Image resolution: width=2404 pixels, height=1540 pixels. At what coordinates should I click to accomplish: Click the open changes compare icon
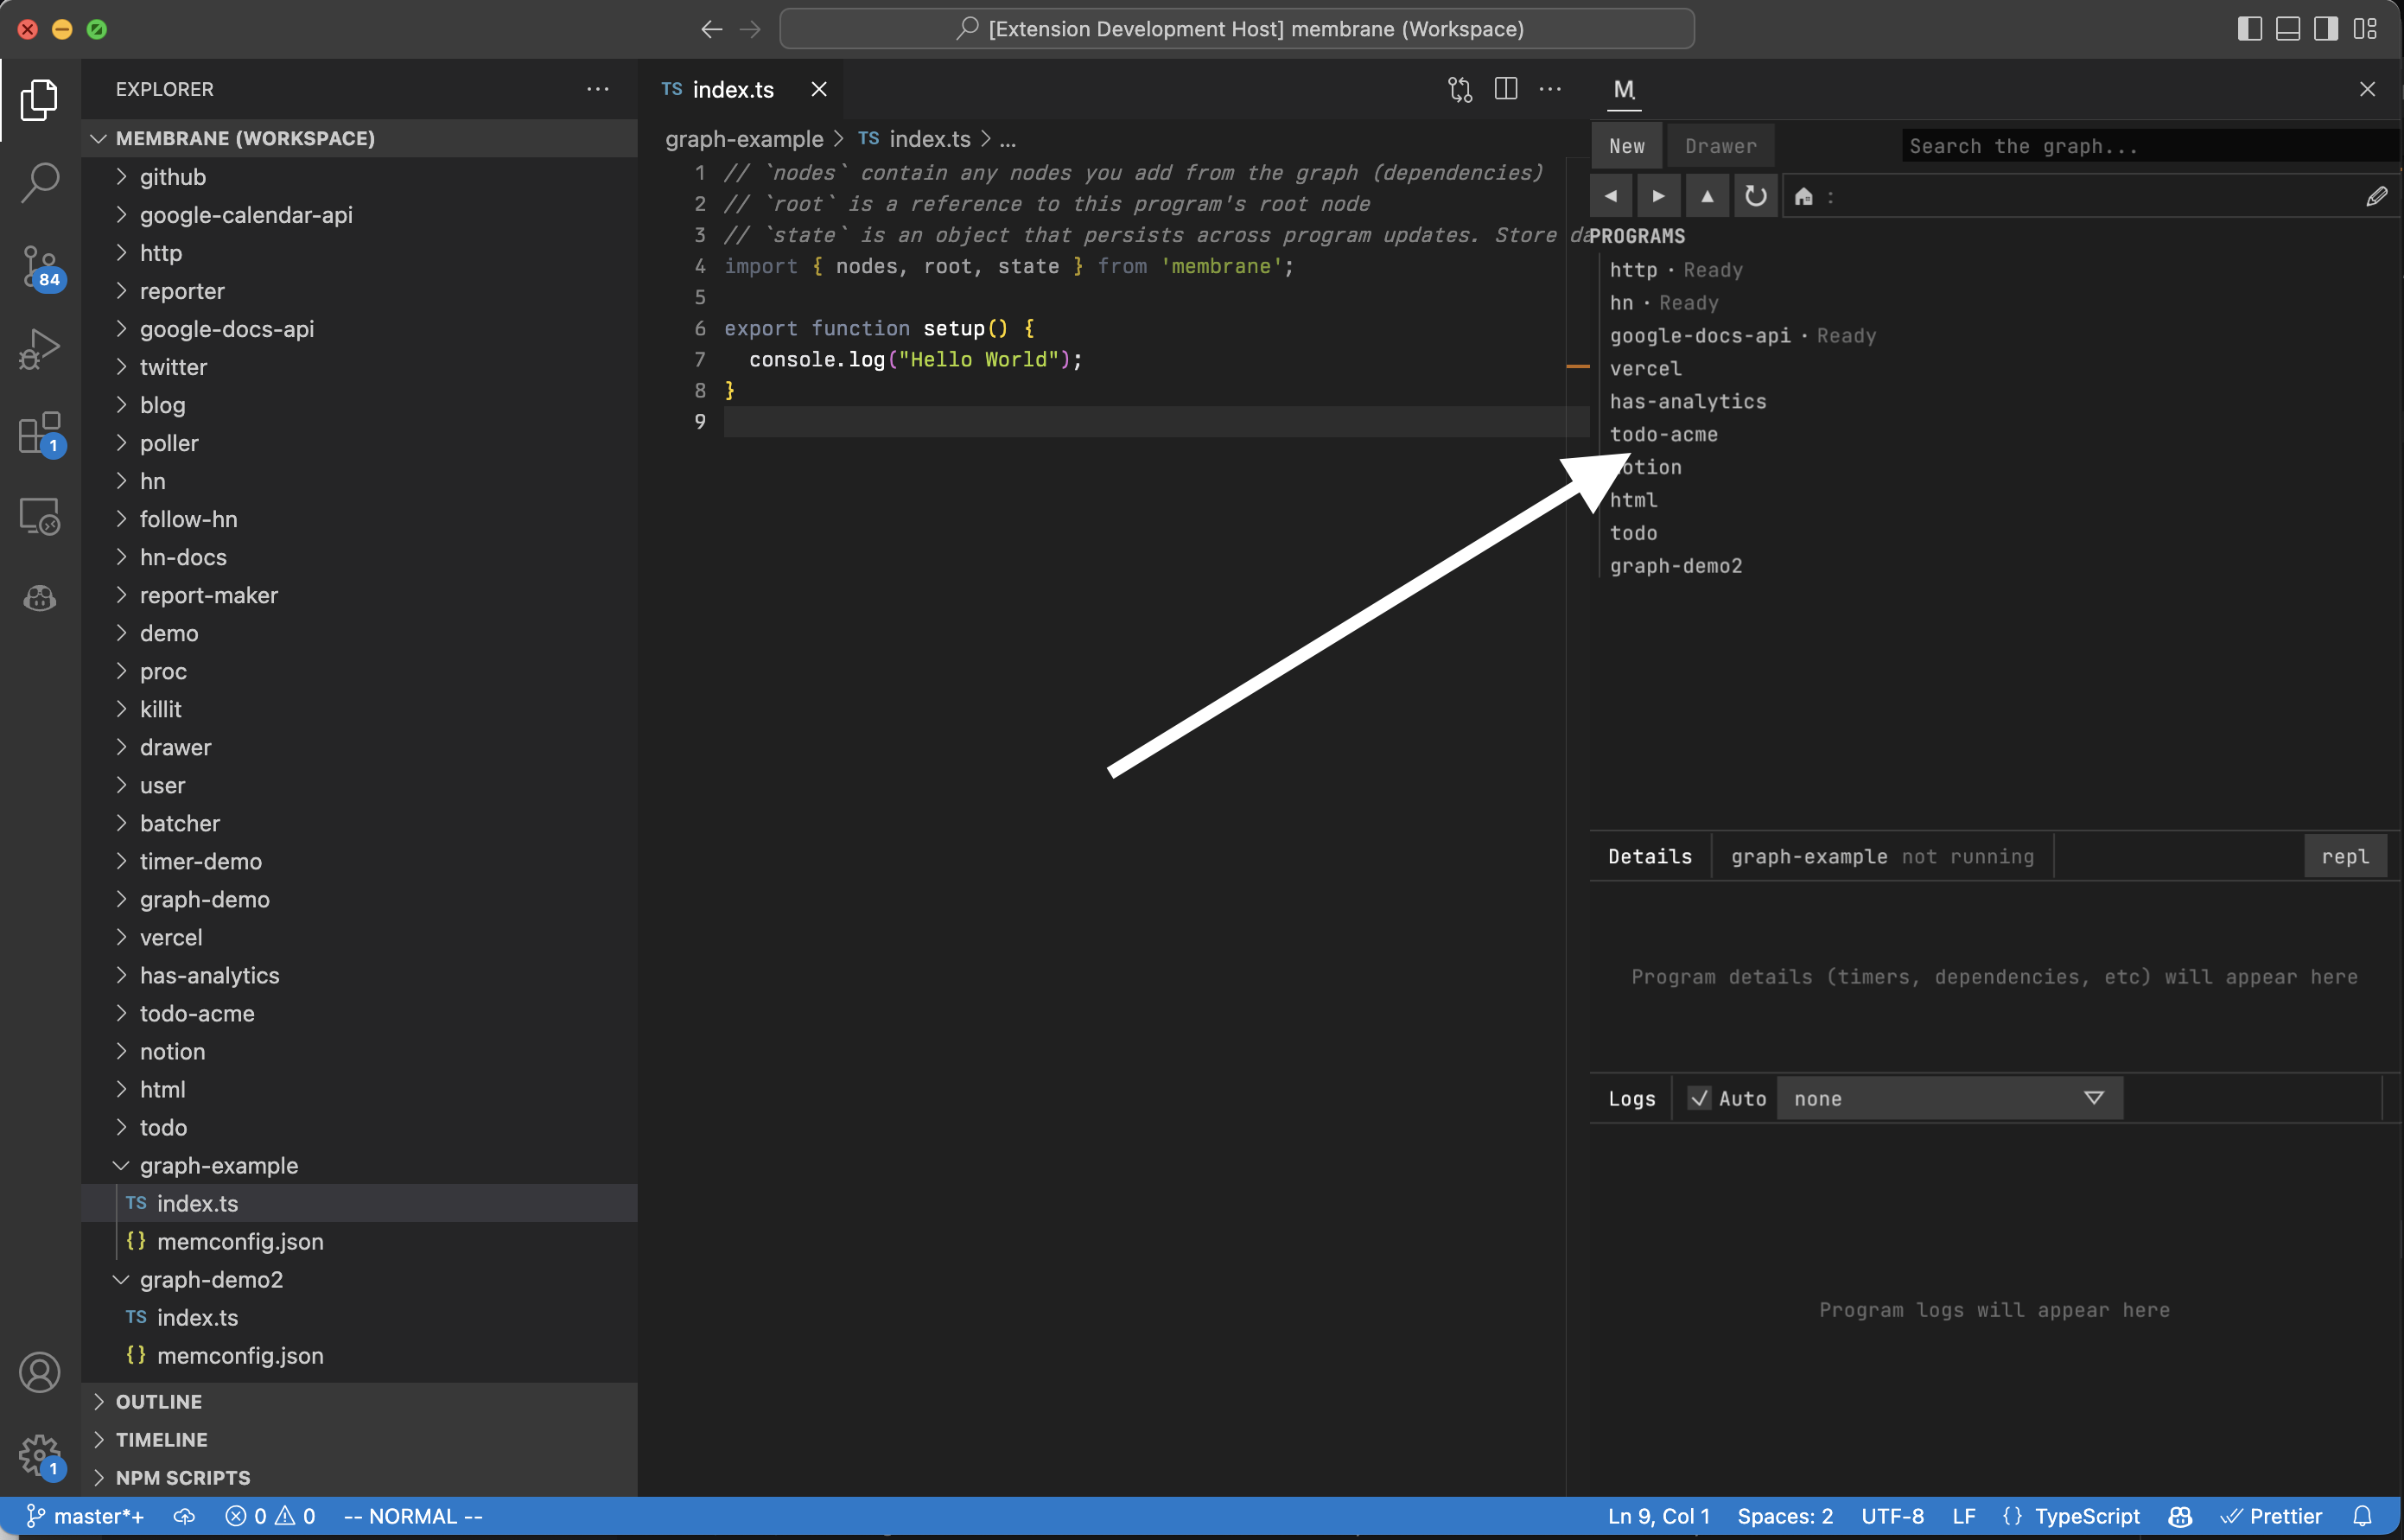pos(1460,89)
